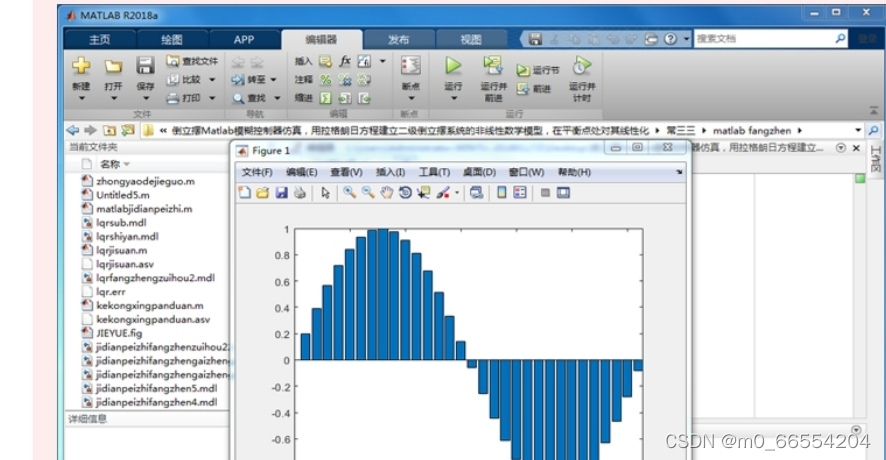Toggle the rotate 3D tool
The height and width of the screenshot is (460, 886).
click(x=405, y=193)
